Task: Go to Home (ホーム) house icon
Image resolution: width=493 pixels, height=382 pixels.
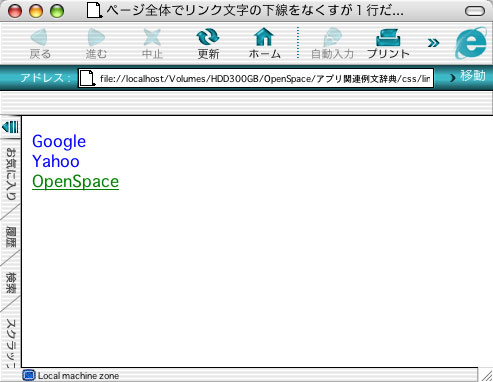Action: [x=264, y=37]
